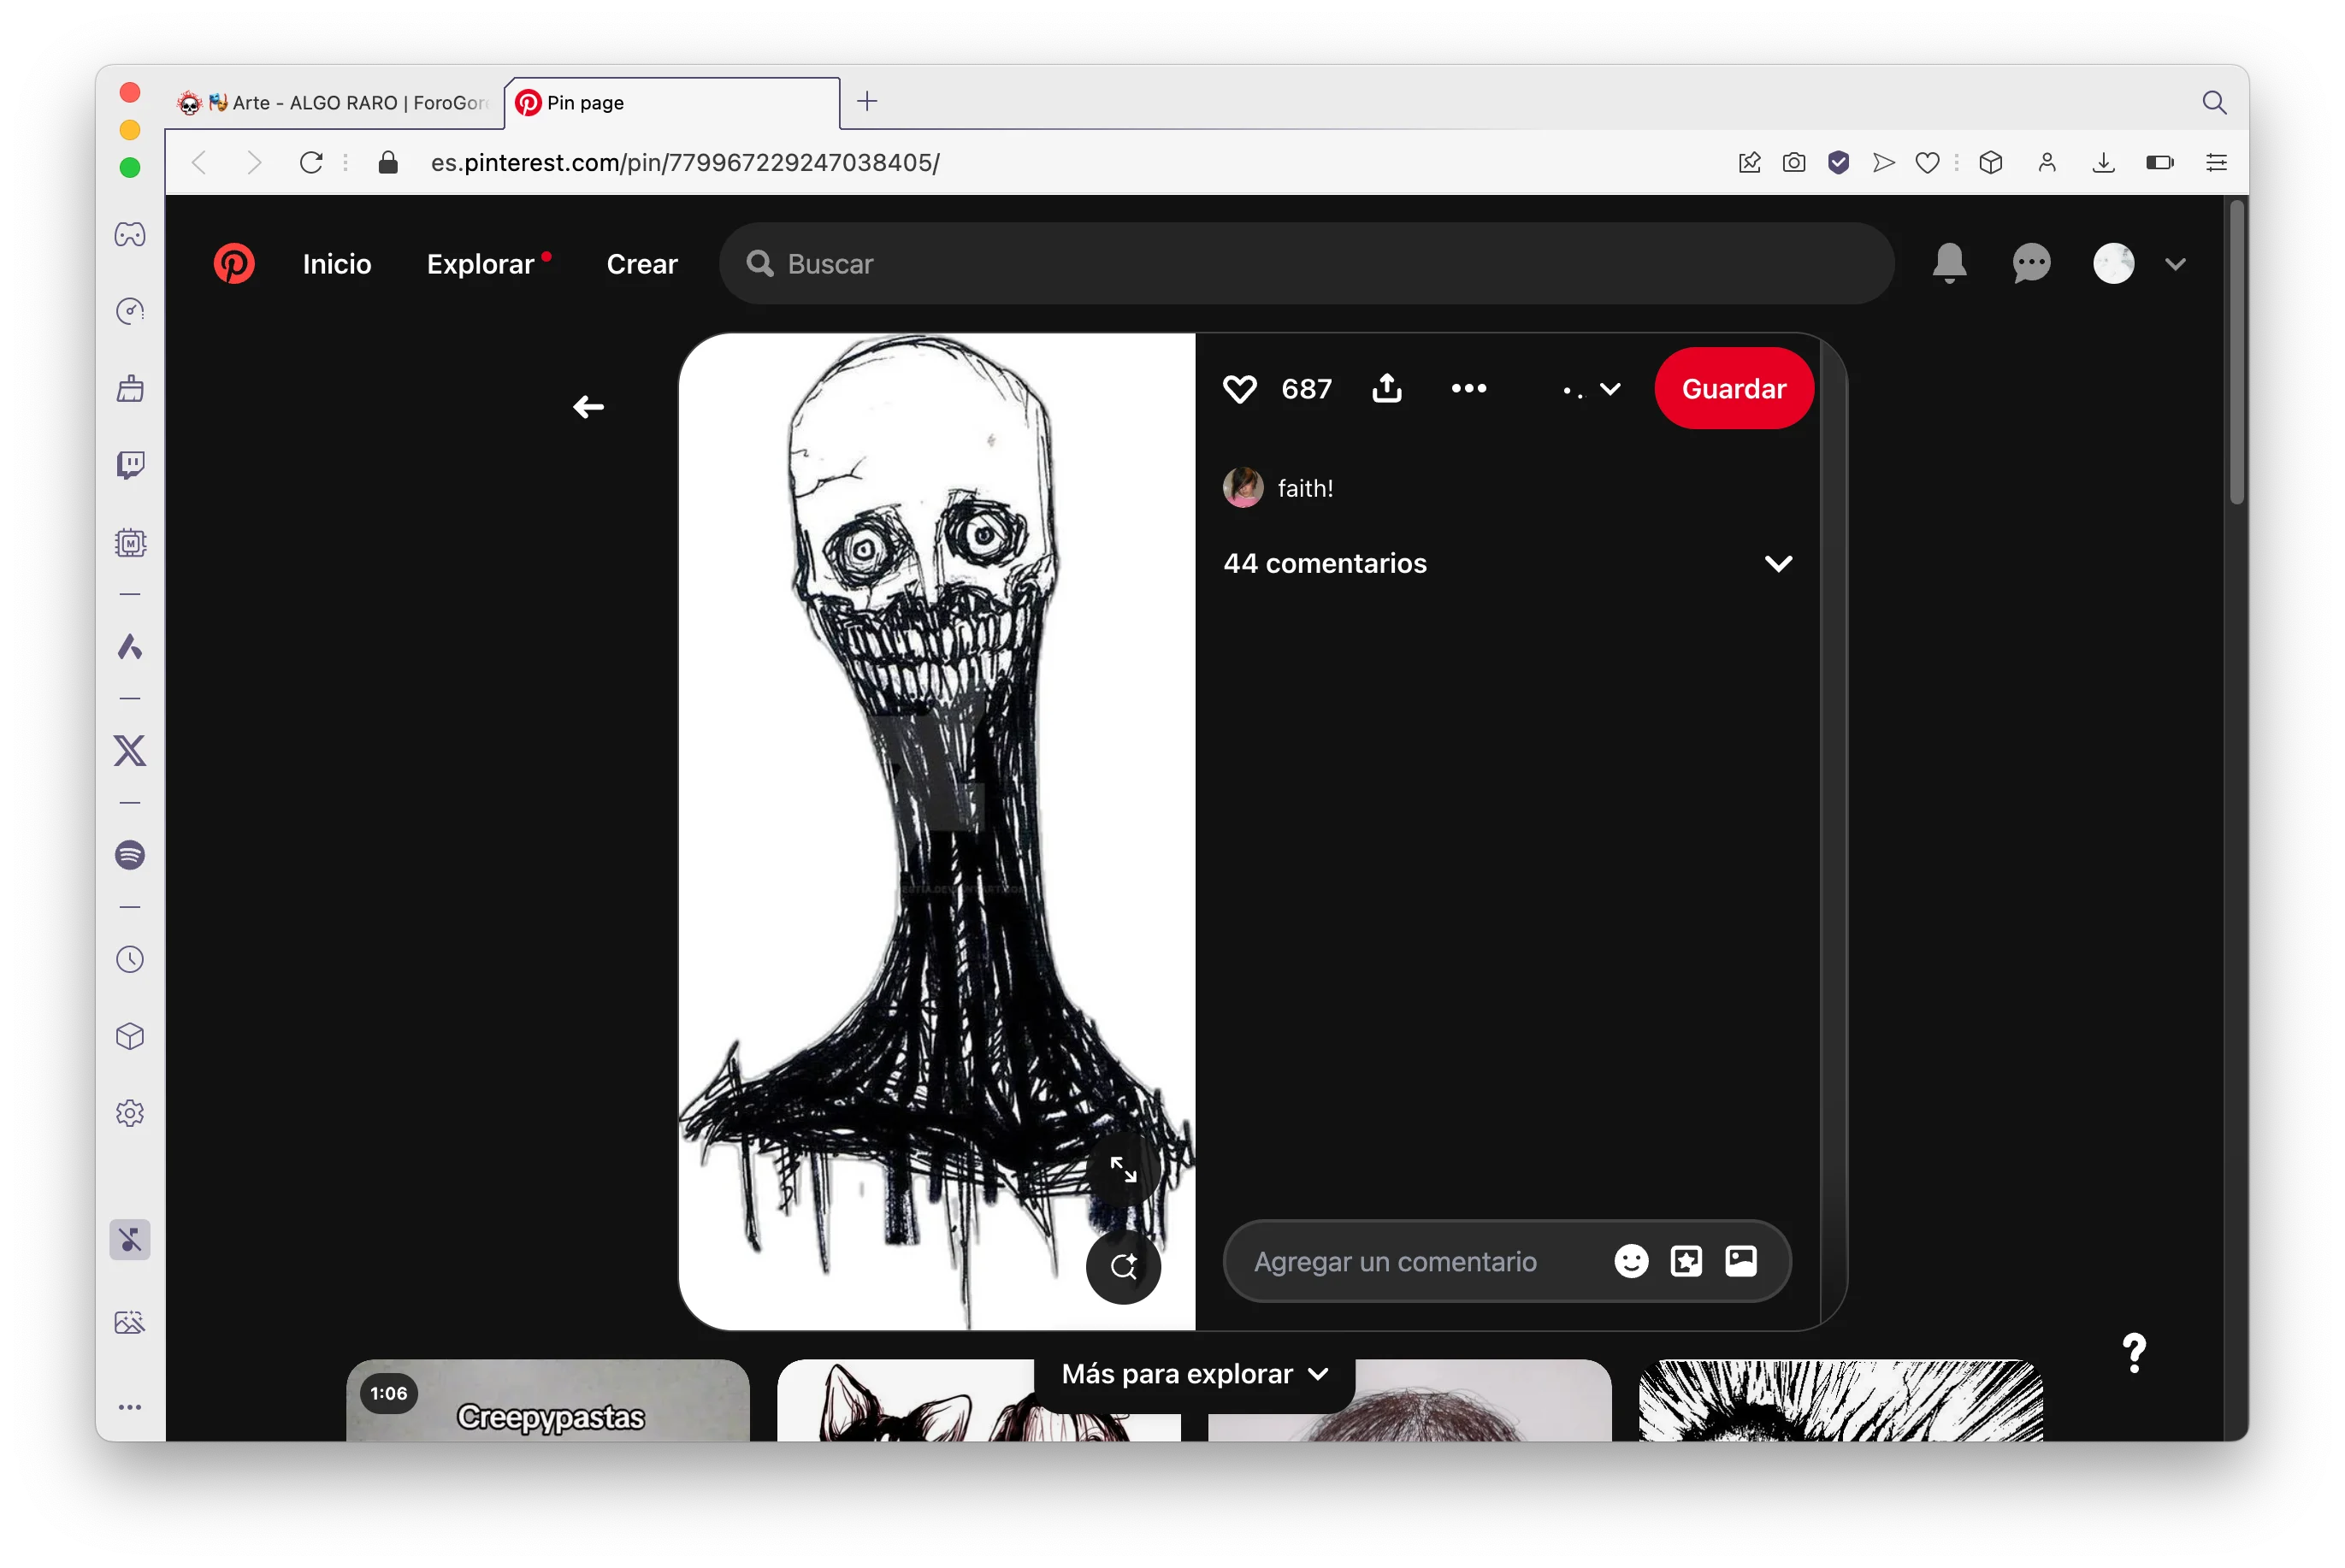2345x1568 pixels.
Task: Click the browser back button
Action: [199, 162]
